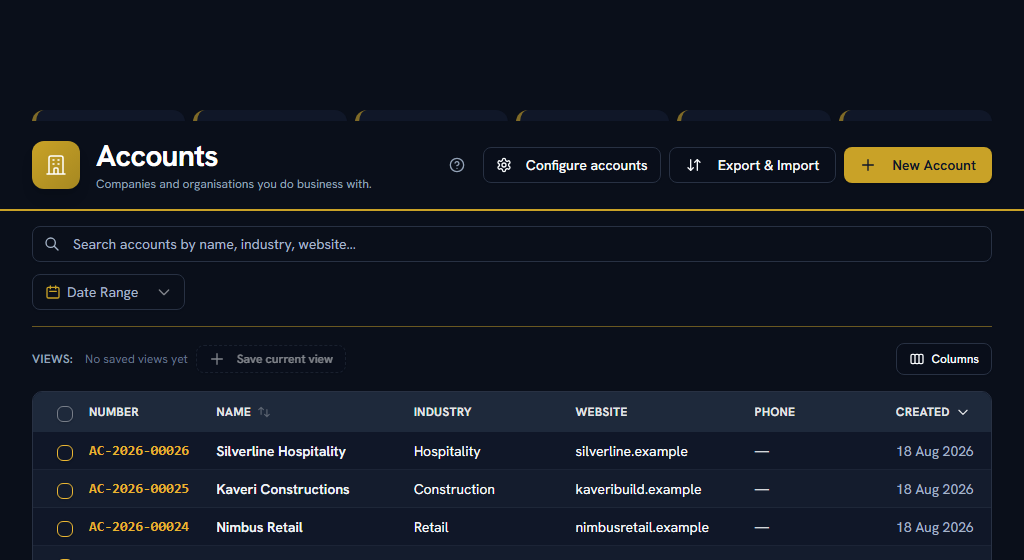Click the Nimbus Retail name
Screen dimensions: 1024x560
coord(259,527)
